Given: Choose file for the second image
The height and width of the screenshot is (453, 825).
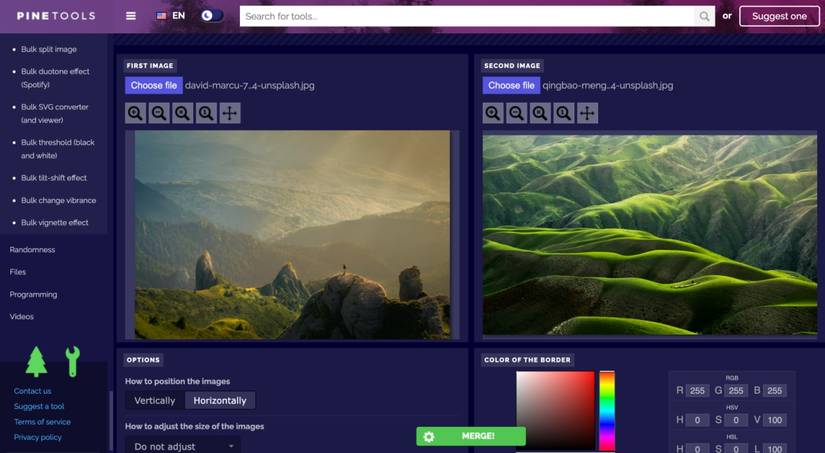Looking at the screenshot, I should click(511, 85).
